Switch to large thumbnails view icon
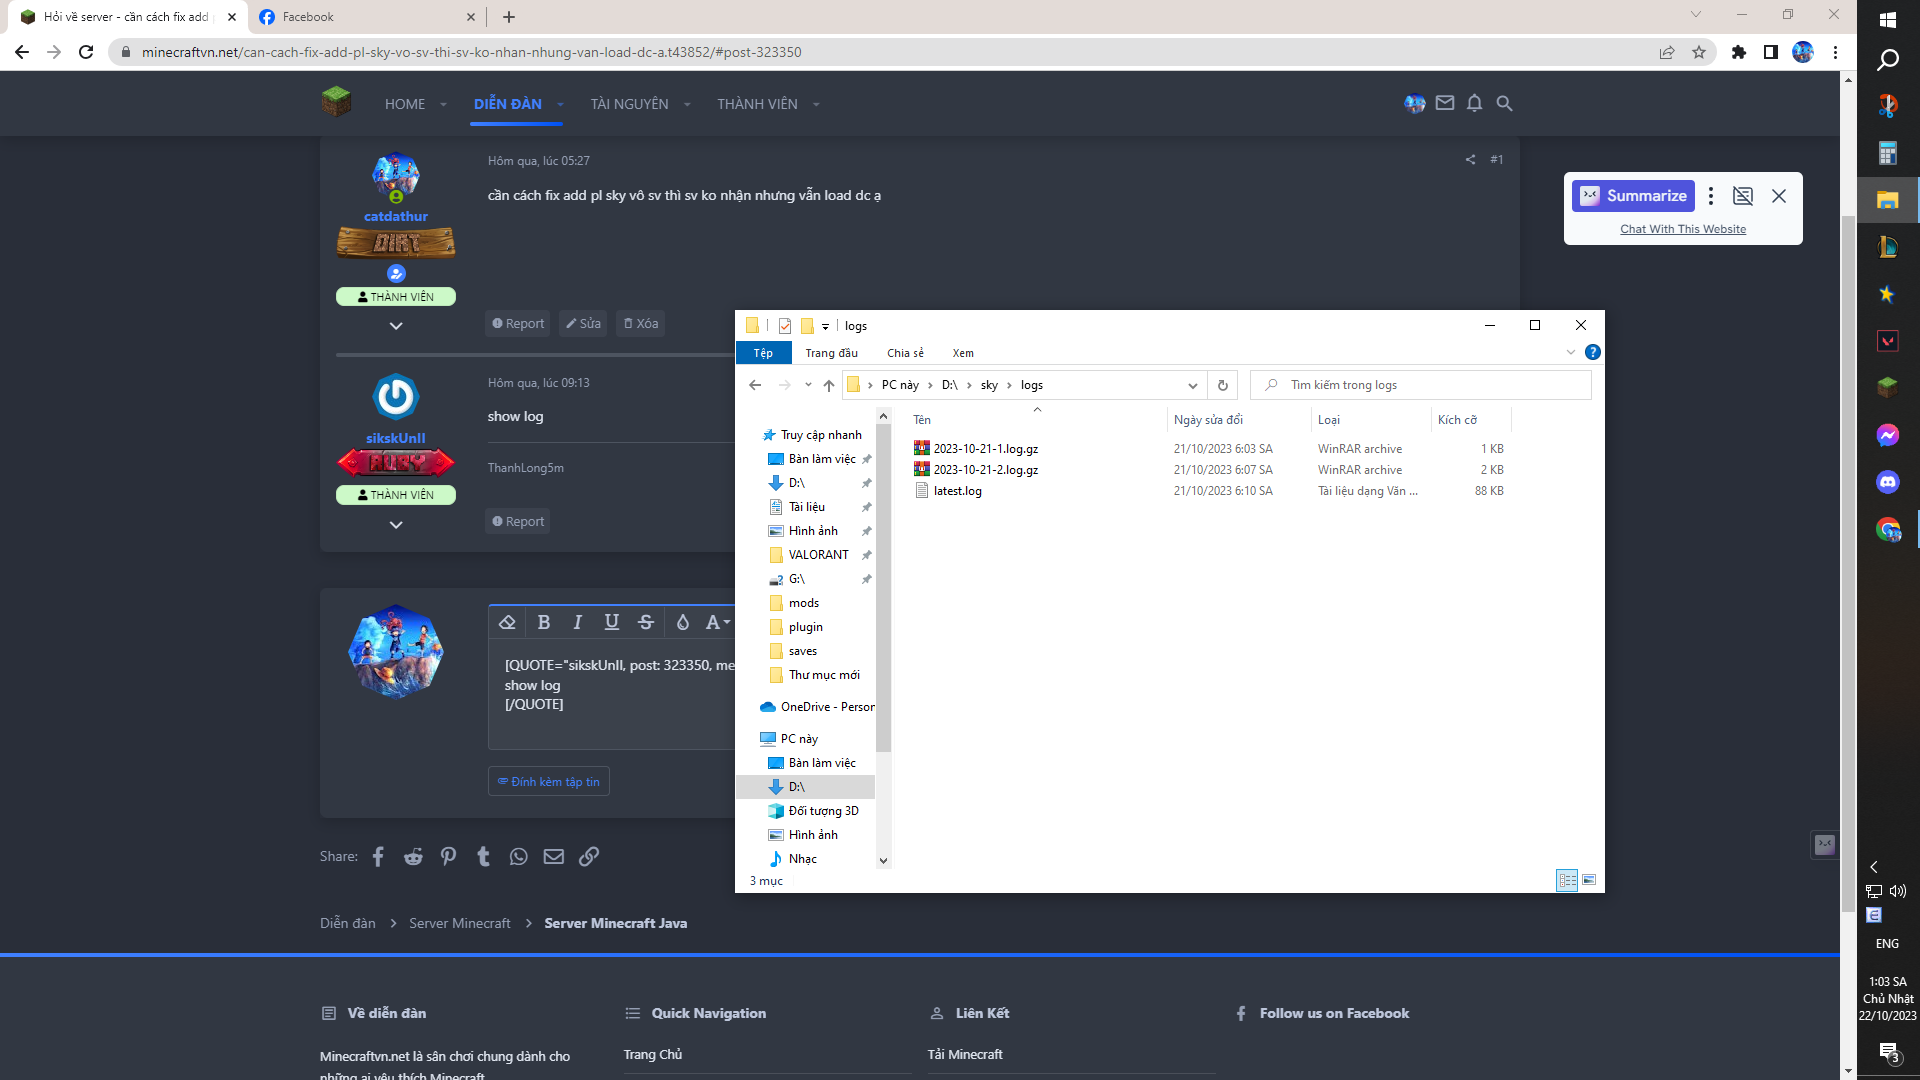 click(1589, 880)
